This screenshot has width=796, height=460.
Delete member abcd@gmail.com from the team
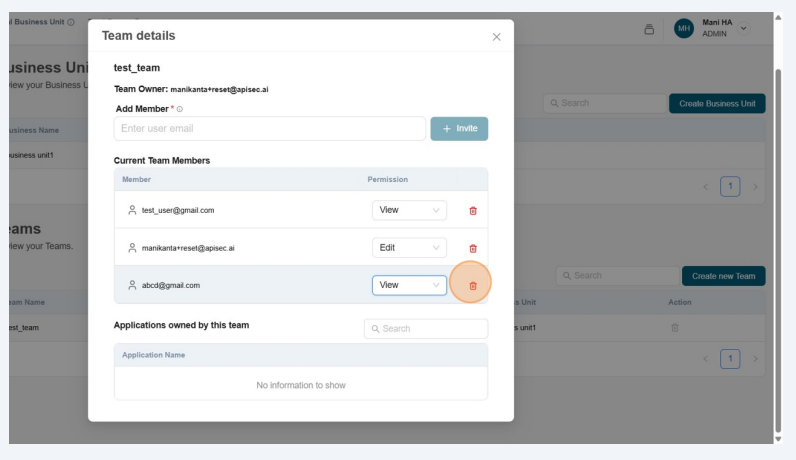tap(473, 285)
